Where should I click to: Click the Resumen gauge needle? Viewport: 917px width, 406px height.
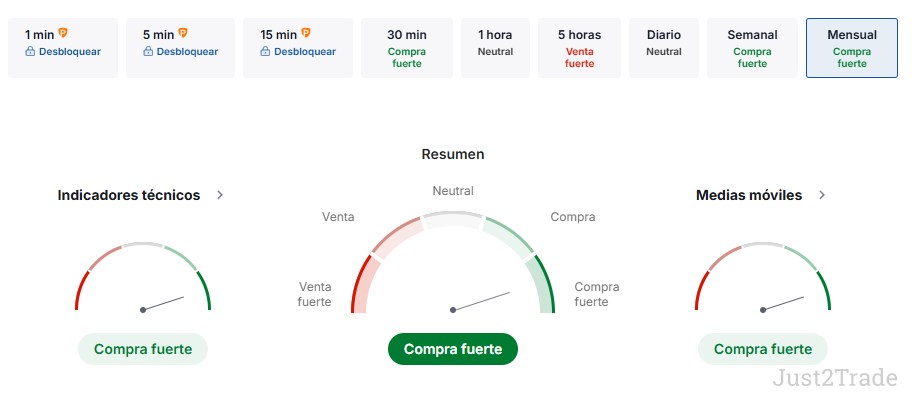(482, 301)
